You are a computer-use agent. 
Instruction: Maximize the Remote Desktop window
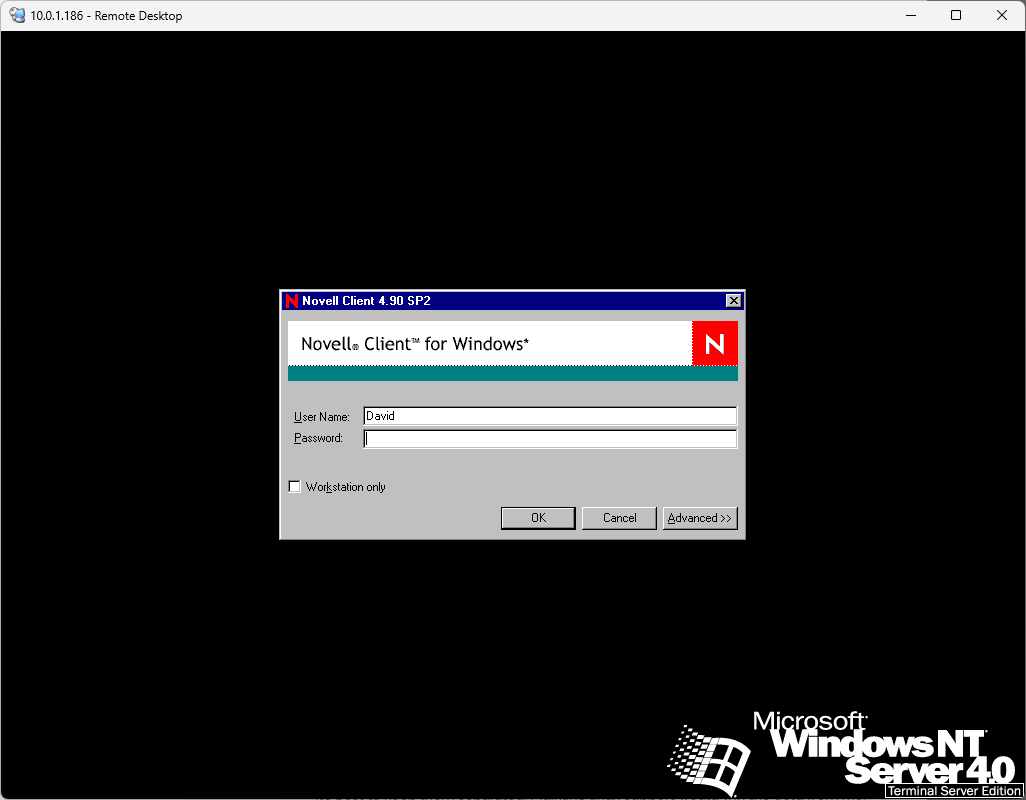pyautogui.click(x=956, y=15)
